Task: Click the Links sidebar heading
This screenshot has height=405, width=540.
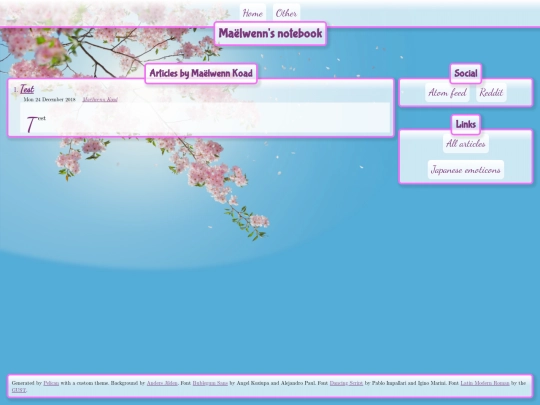Action: coord(466,124)
